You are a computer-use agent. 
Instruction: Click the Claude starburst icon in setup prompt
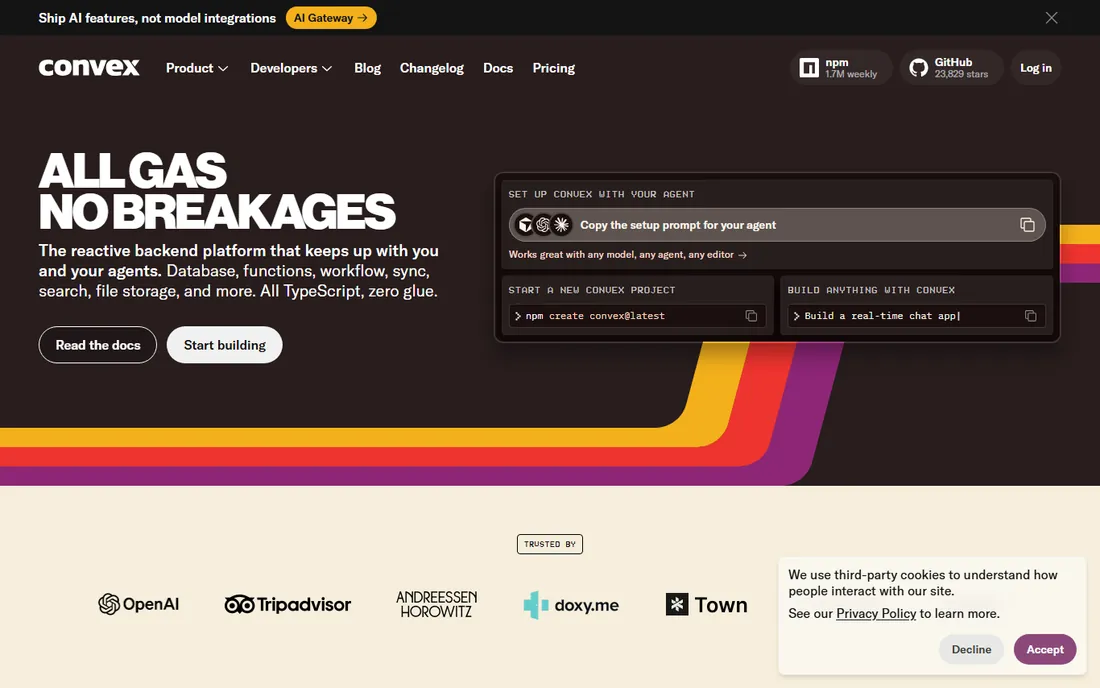pyautogui.click(x=561, y=224)
